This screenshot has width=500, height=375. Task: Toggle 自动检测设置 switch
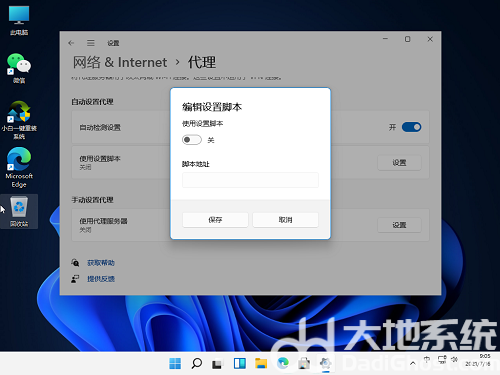coord(411,127)
